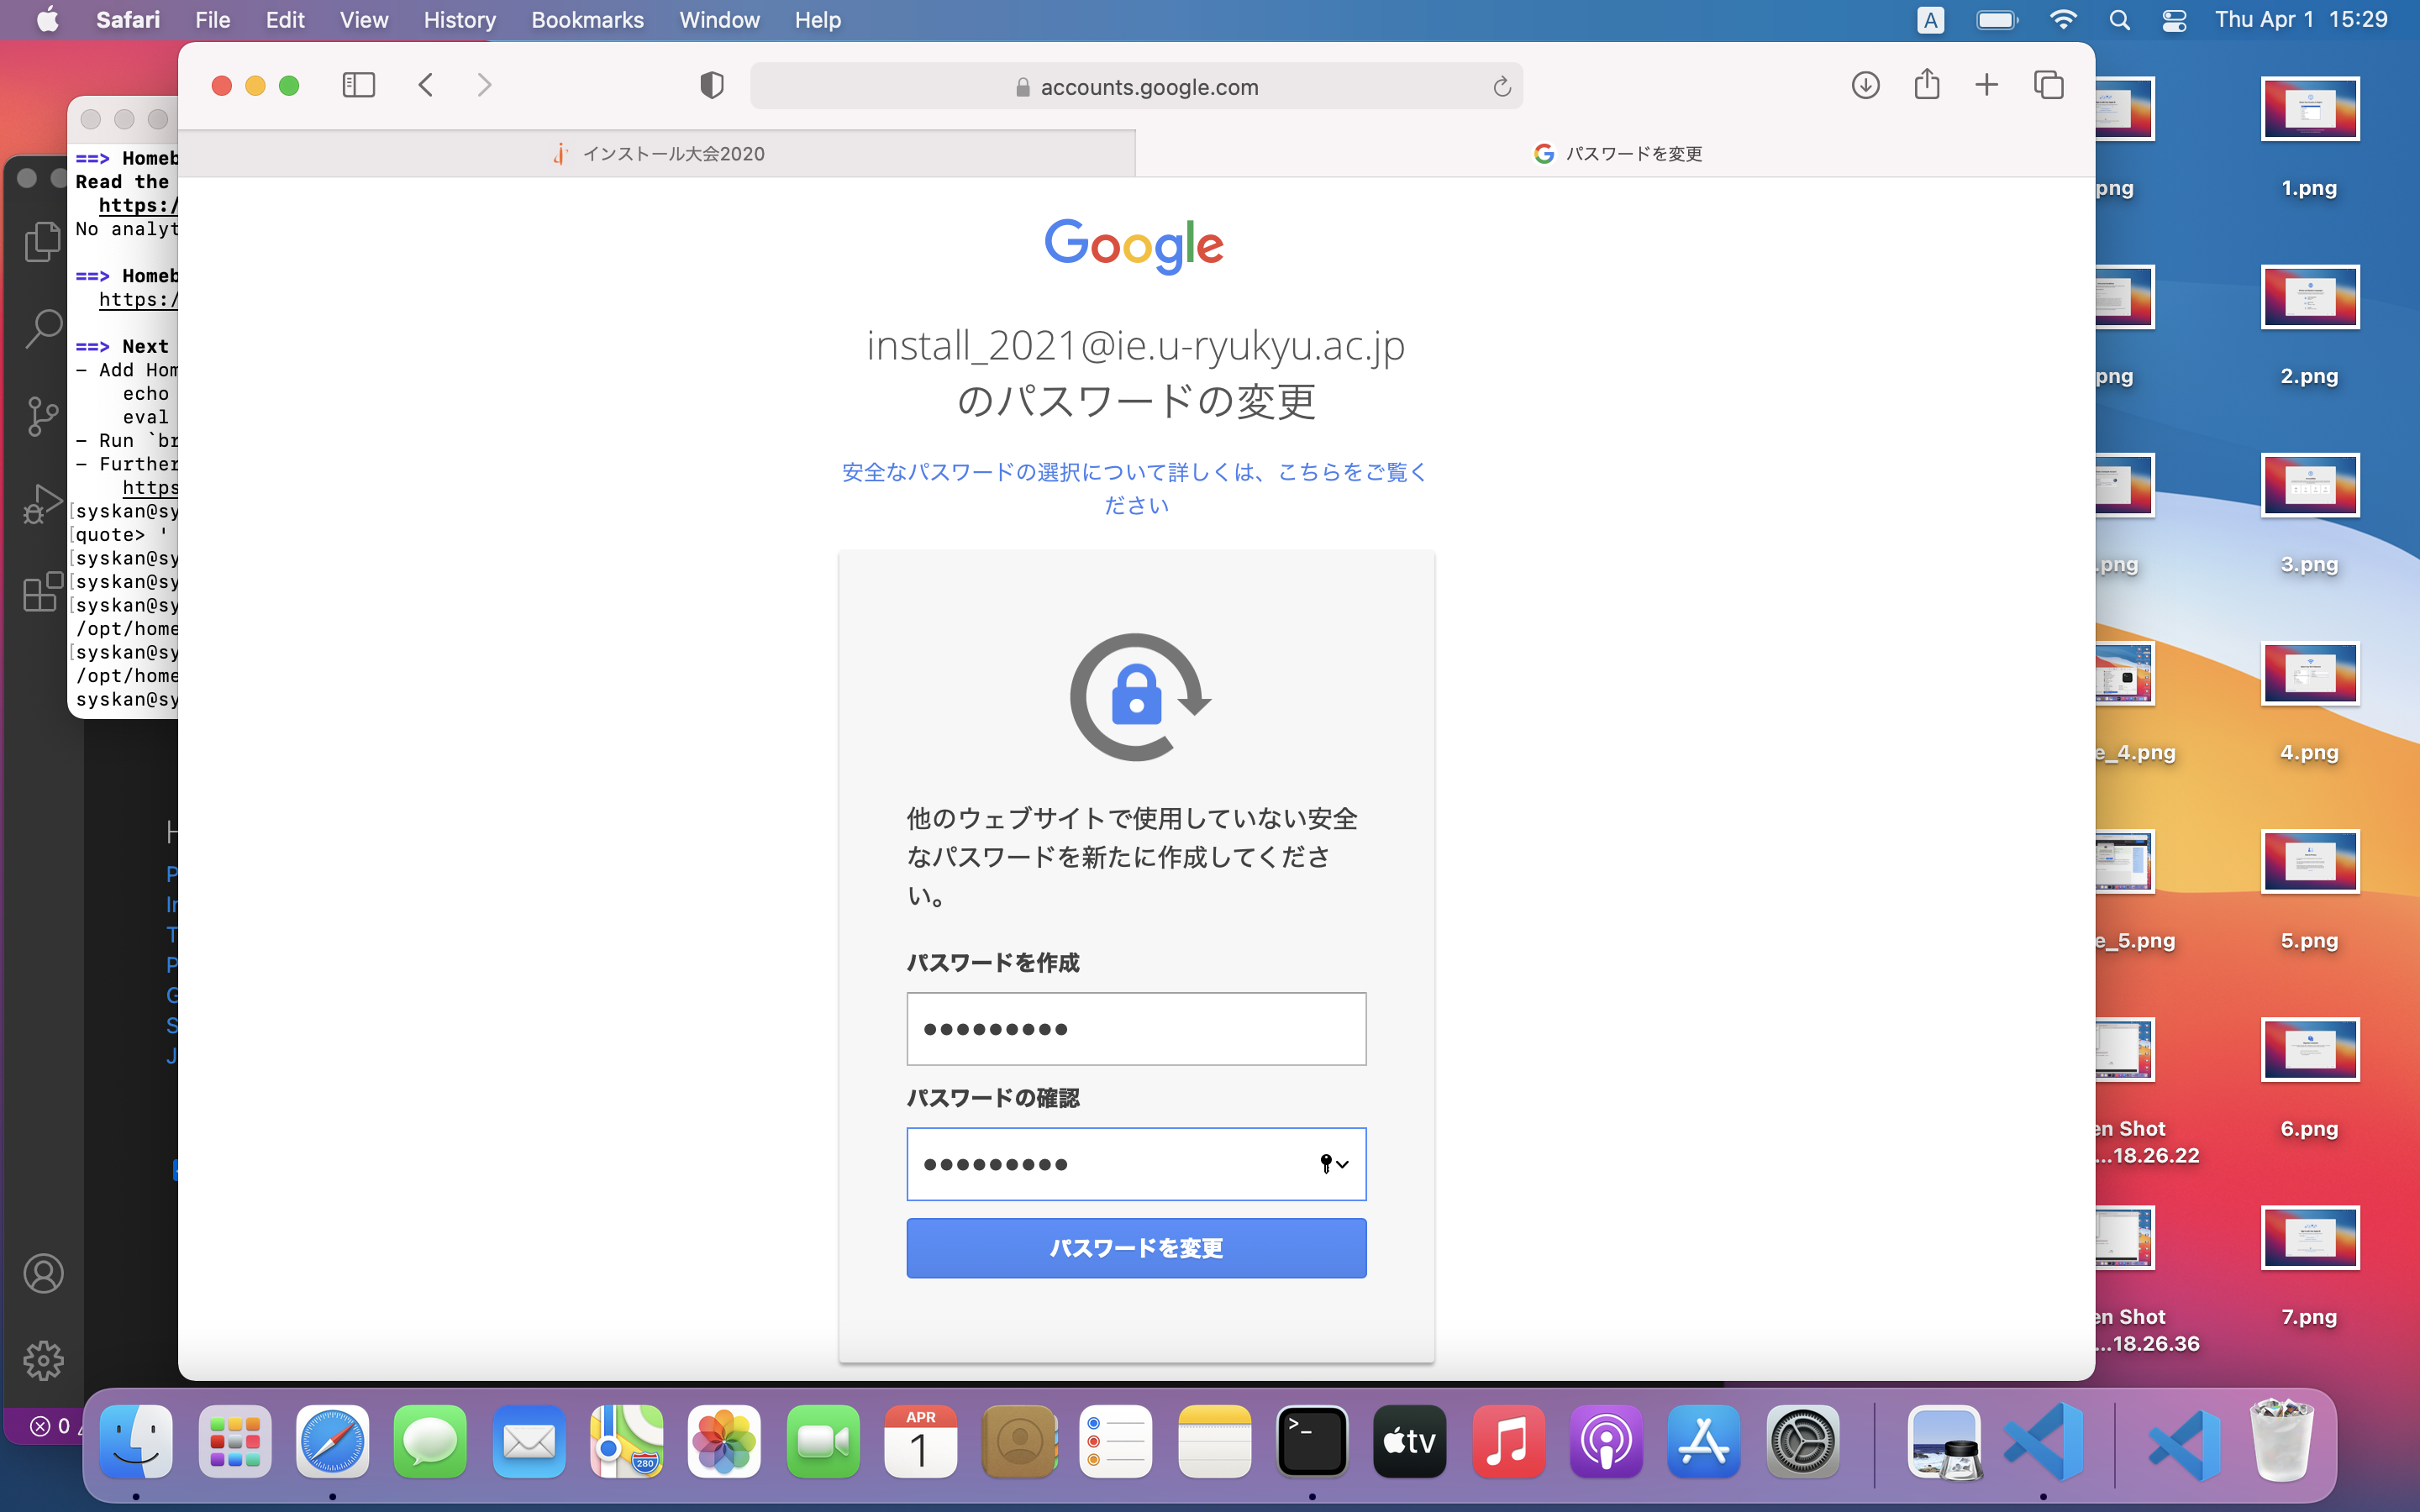
Task: Open Safari downloads list
Action: tap(1865, 85)
